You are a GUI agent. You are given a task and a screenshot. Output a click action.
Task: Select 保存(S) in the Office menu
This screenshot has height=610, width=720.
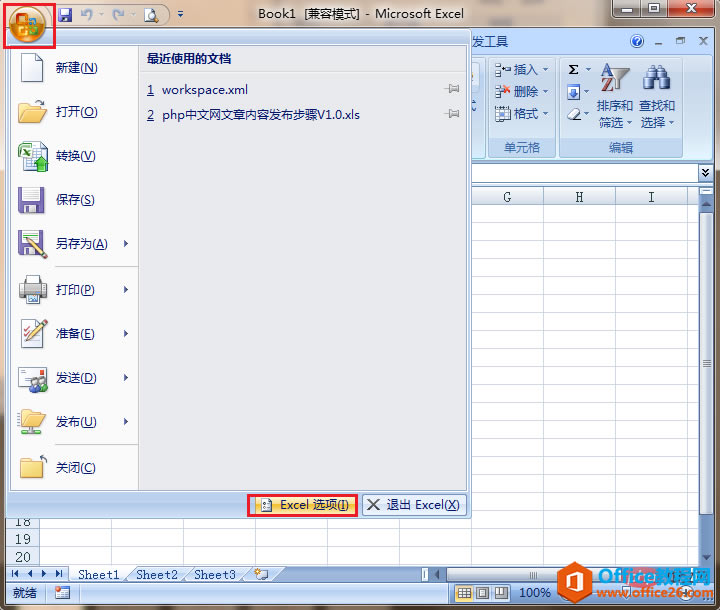[74, 200]
